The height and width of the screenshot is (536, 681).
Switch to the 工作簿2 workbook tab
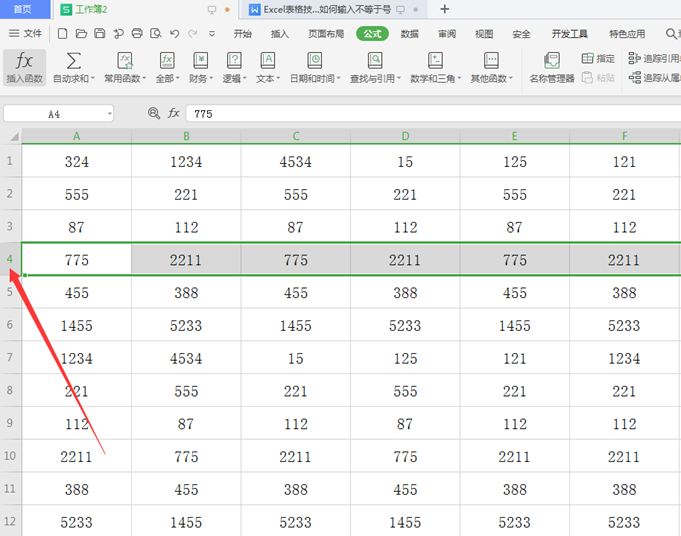[145, 10]
